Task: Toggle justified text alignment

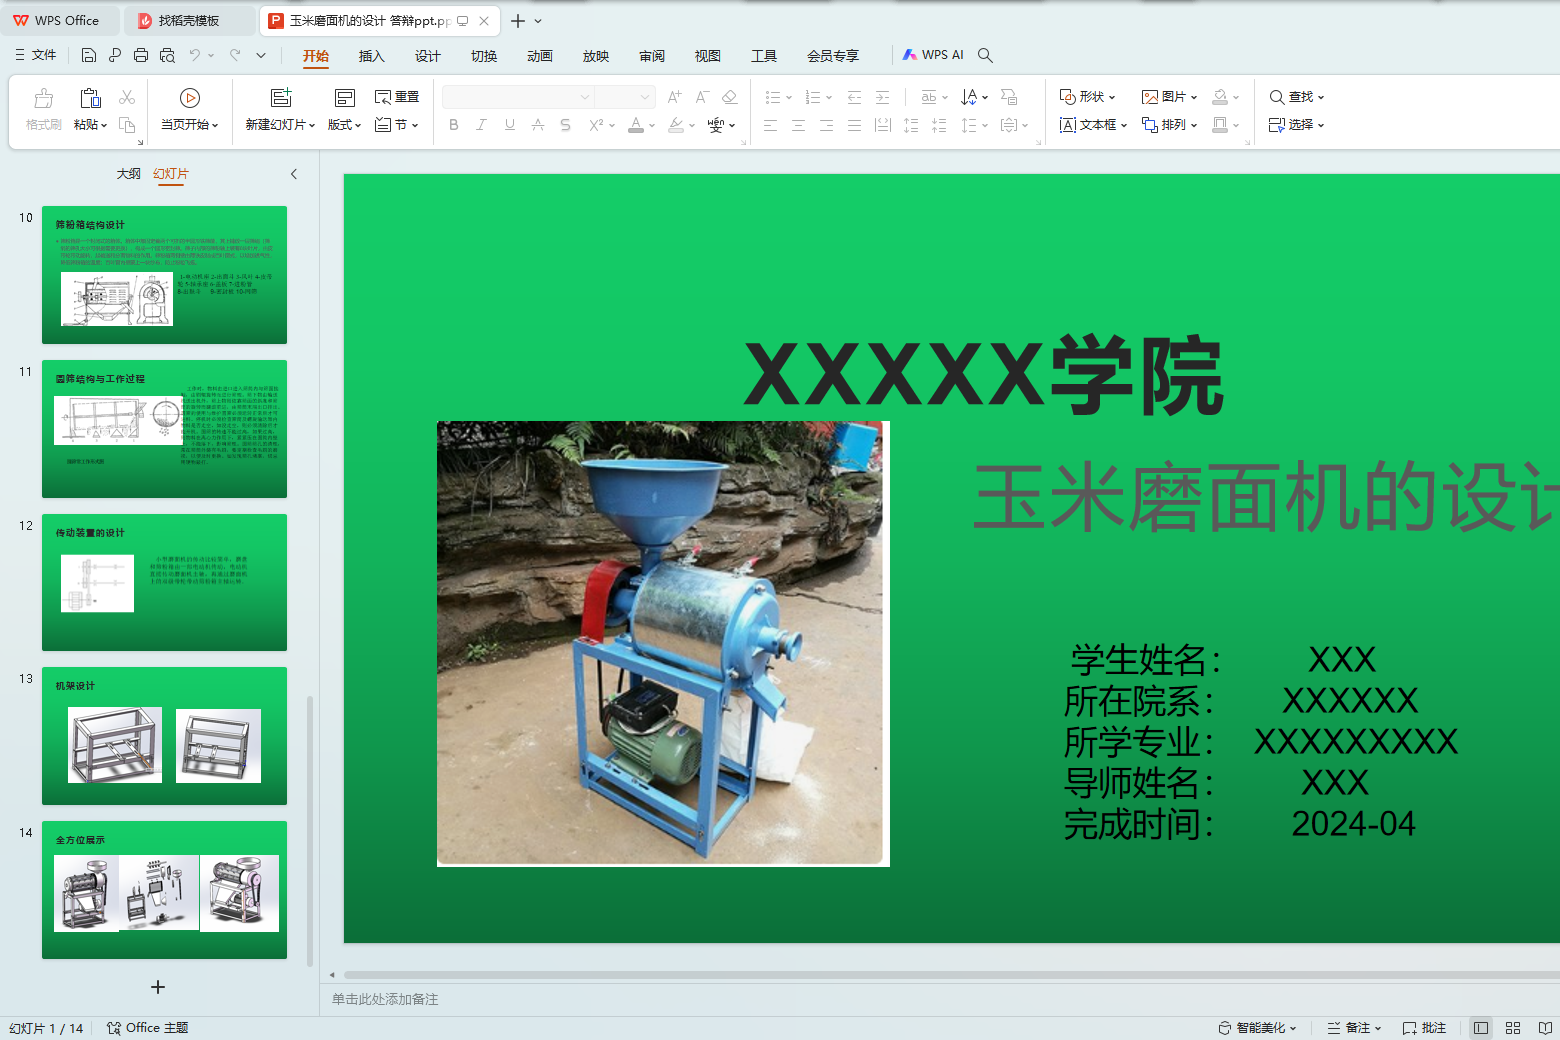Action: [x=854, y=125]
